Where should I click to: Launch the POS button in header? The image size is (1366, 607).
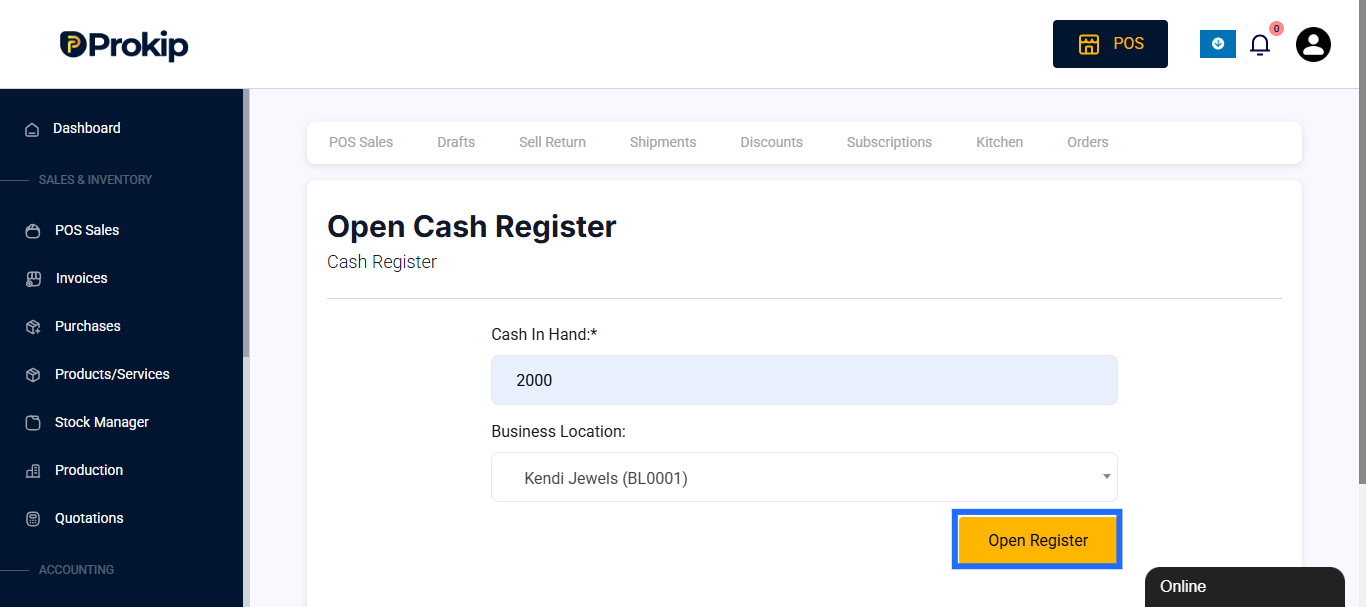pos(1110,44)
